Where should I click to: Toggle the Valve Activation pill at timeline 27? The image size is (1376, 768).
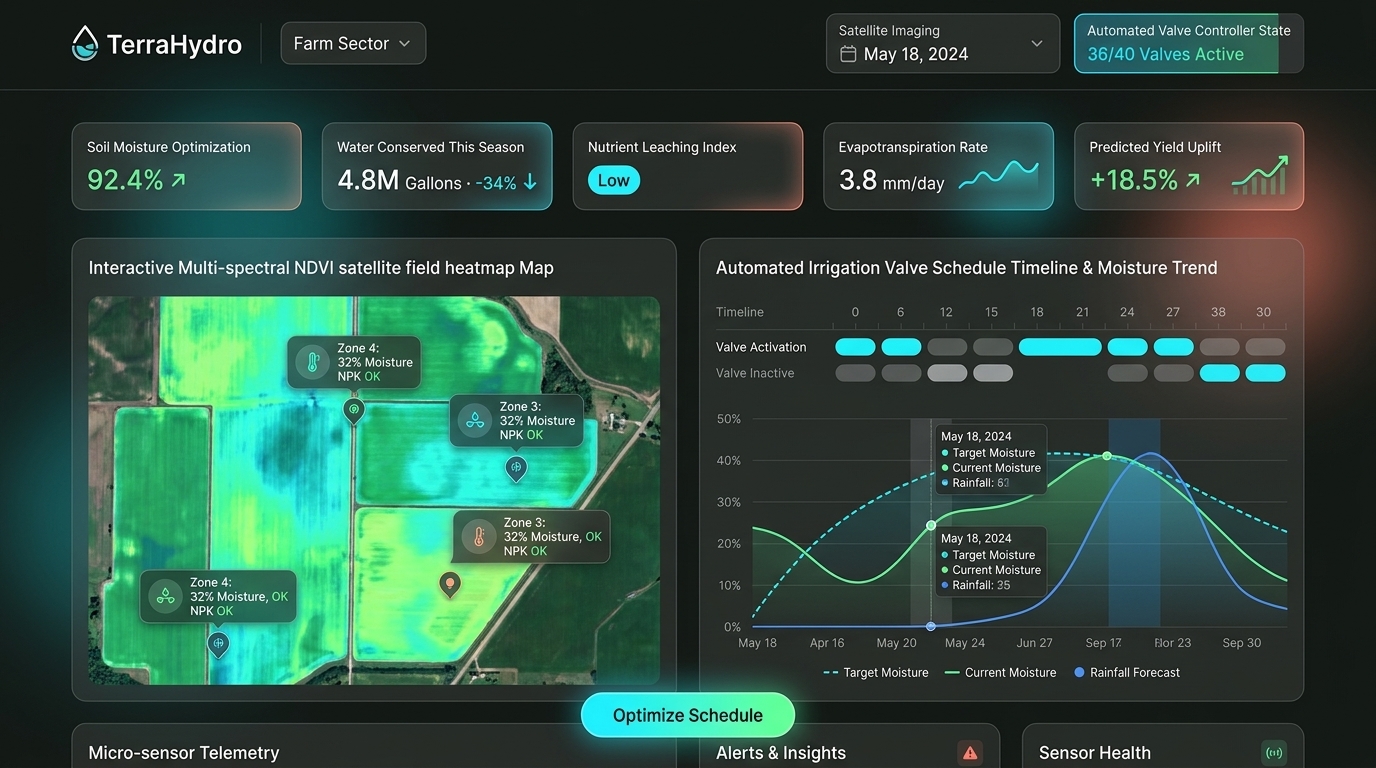(x=1174, y=347)
